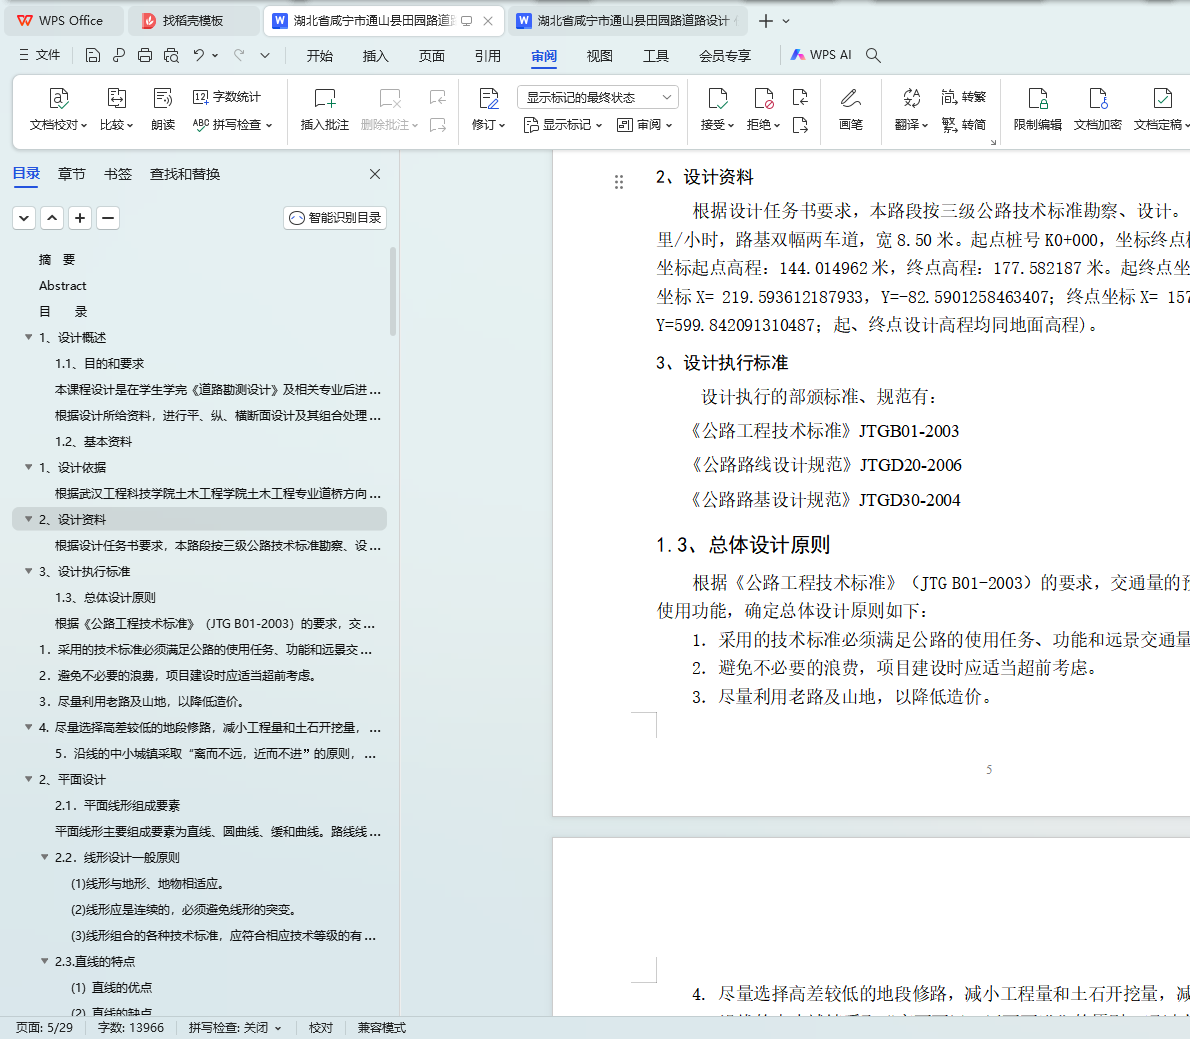Open 文档校对 proofreading tool
The width and height of the screenshot is (1190, 1039).
tap(58, 109)
